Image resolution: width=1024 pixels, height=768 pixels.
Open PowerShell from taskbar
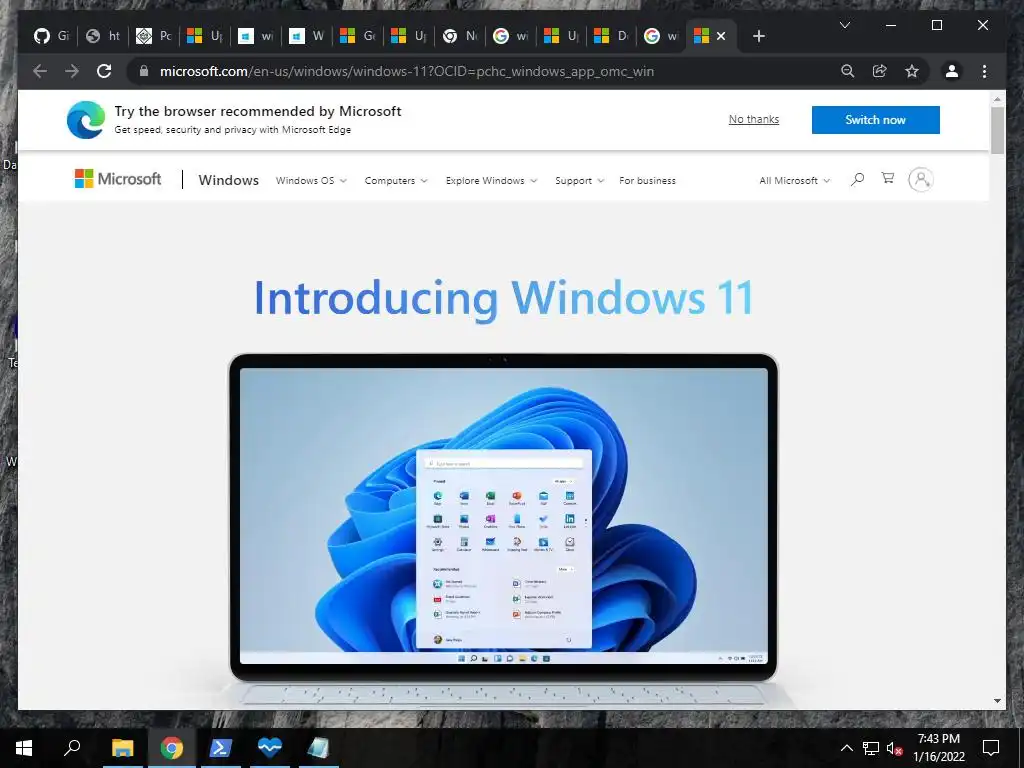pyautogui.click(x=220, y=748)
